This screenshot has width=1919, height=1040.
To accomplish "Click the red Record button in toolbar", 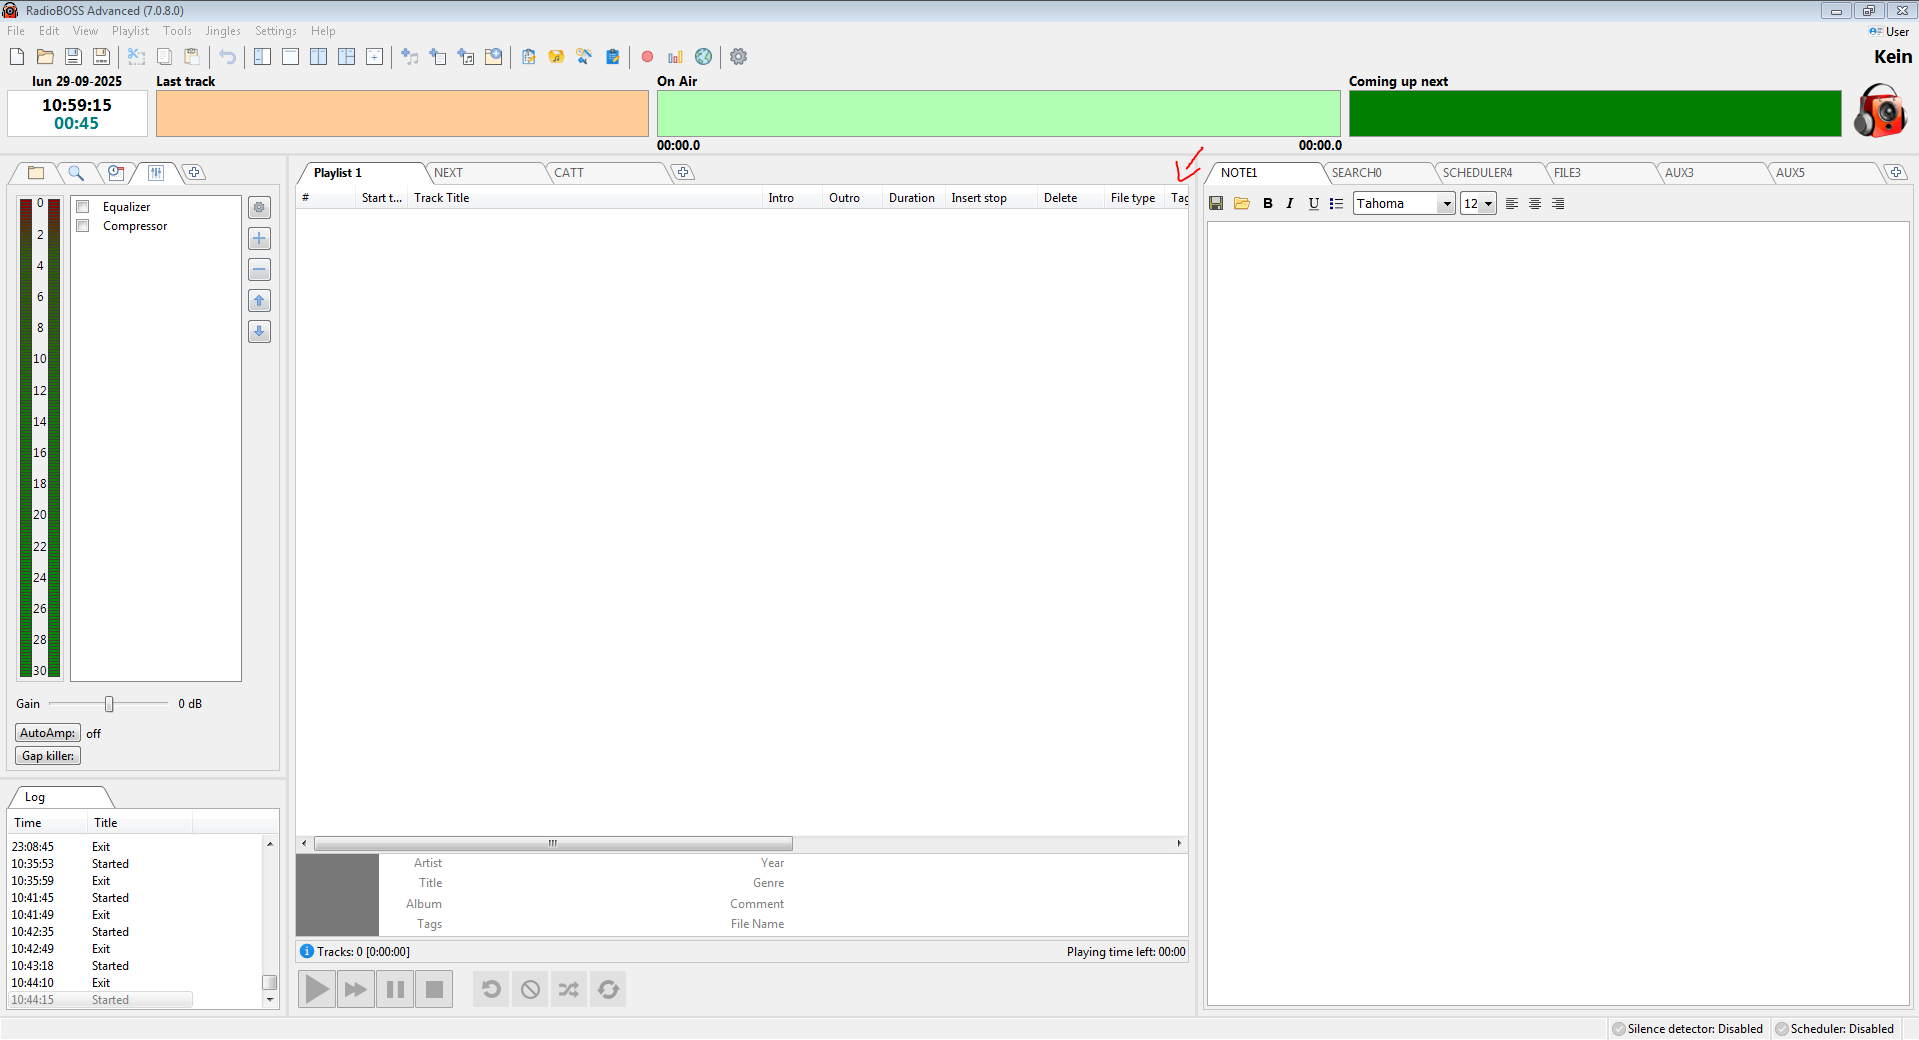I will [647, 57].
